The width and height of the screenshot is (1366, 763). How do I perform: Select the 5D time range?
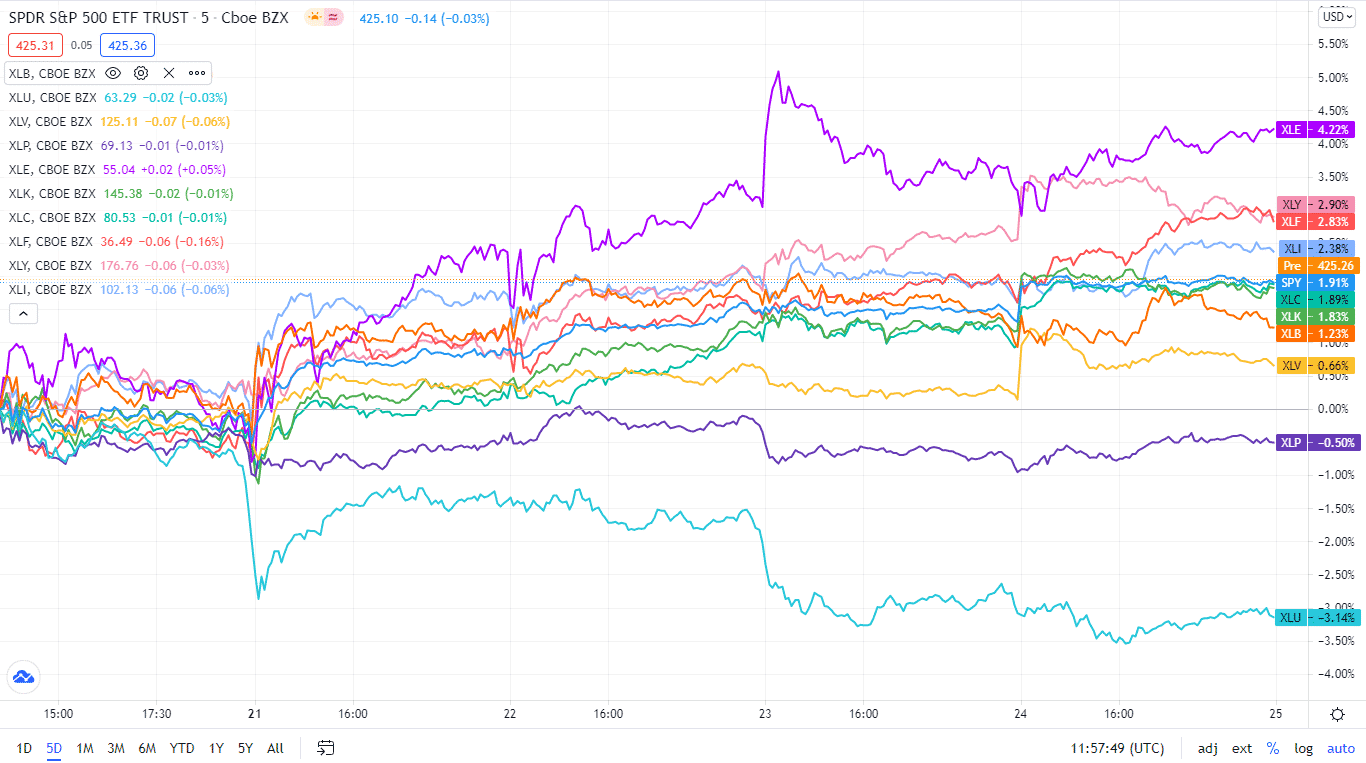click(54, 748)
